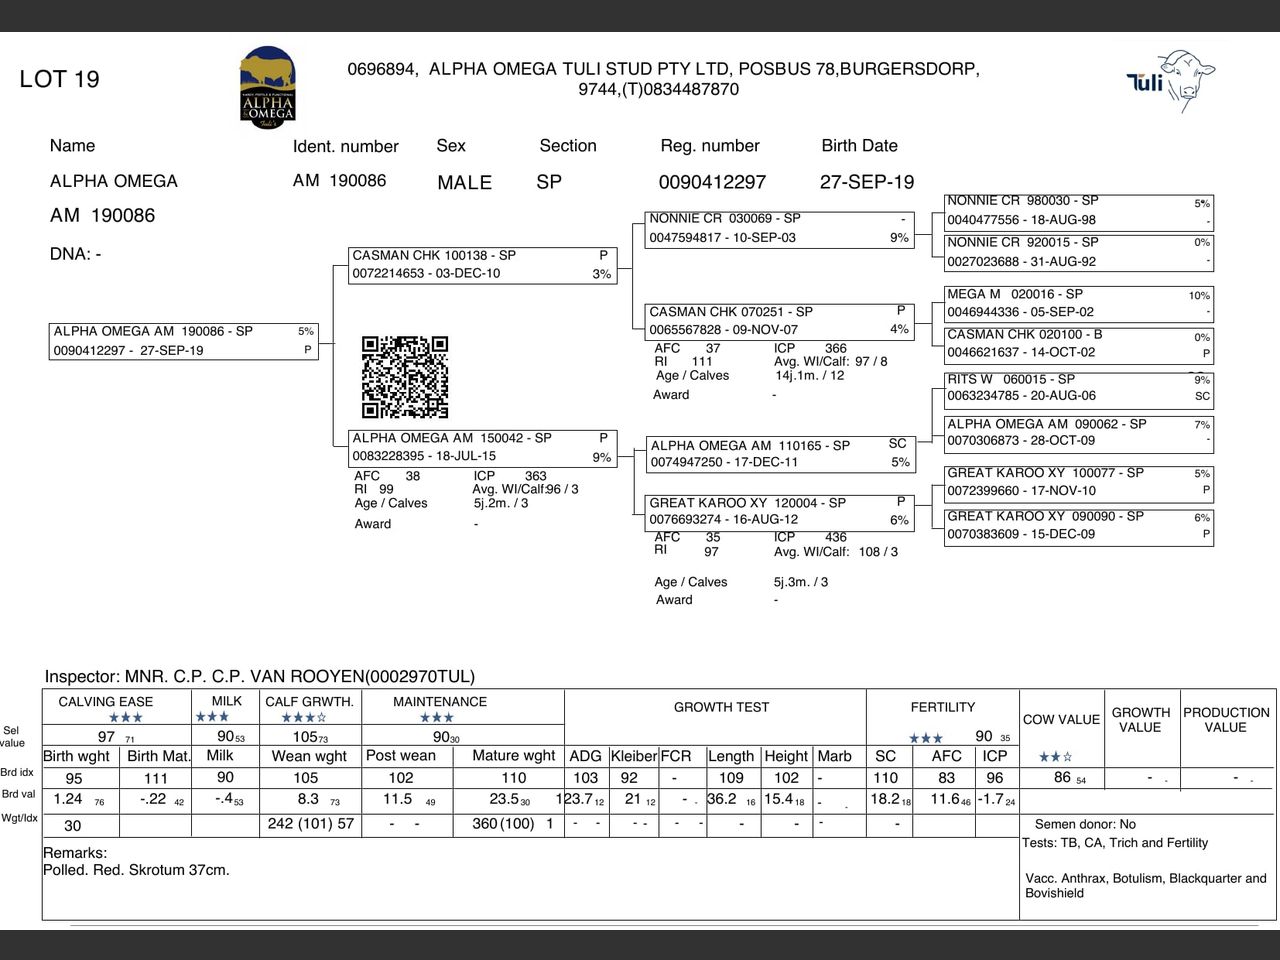This screenshot has height=960, width=1280.
Task: Click the Maintenance star rating
Action: pos(437,718)
